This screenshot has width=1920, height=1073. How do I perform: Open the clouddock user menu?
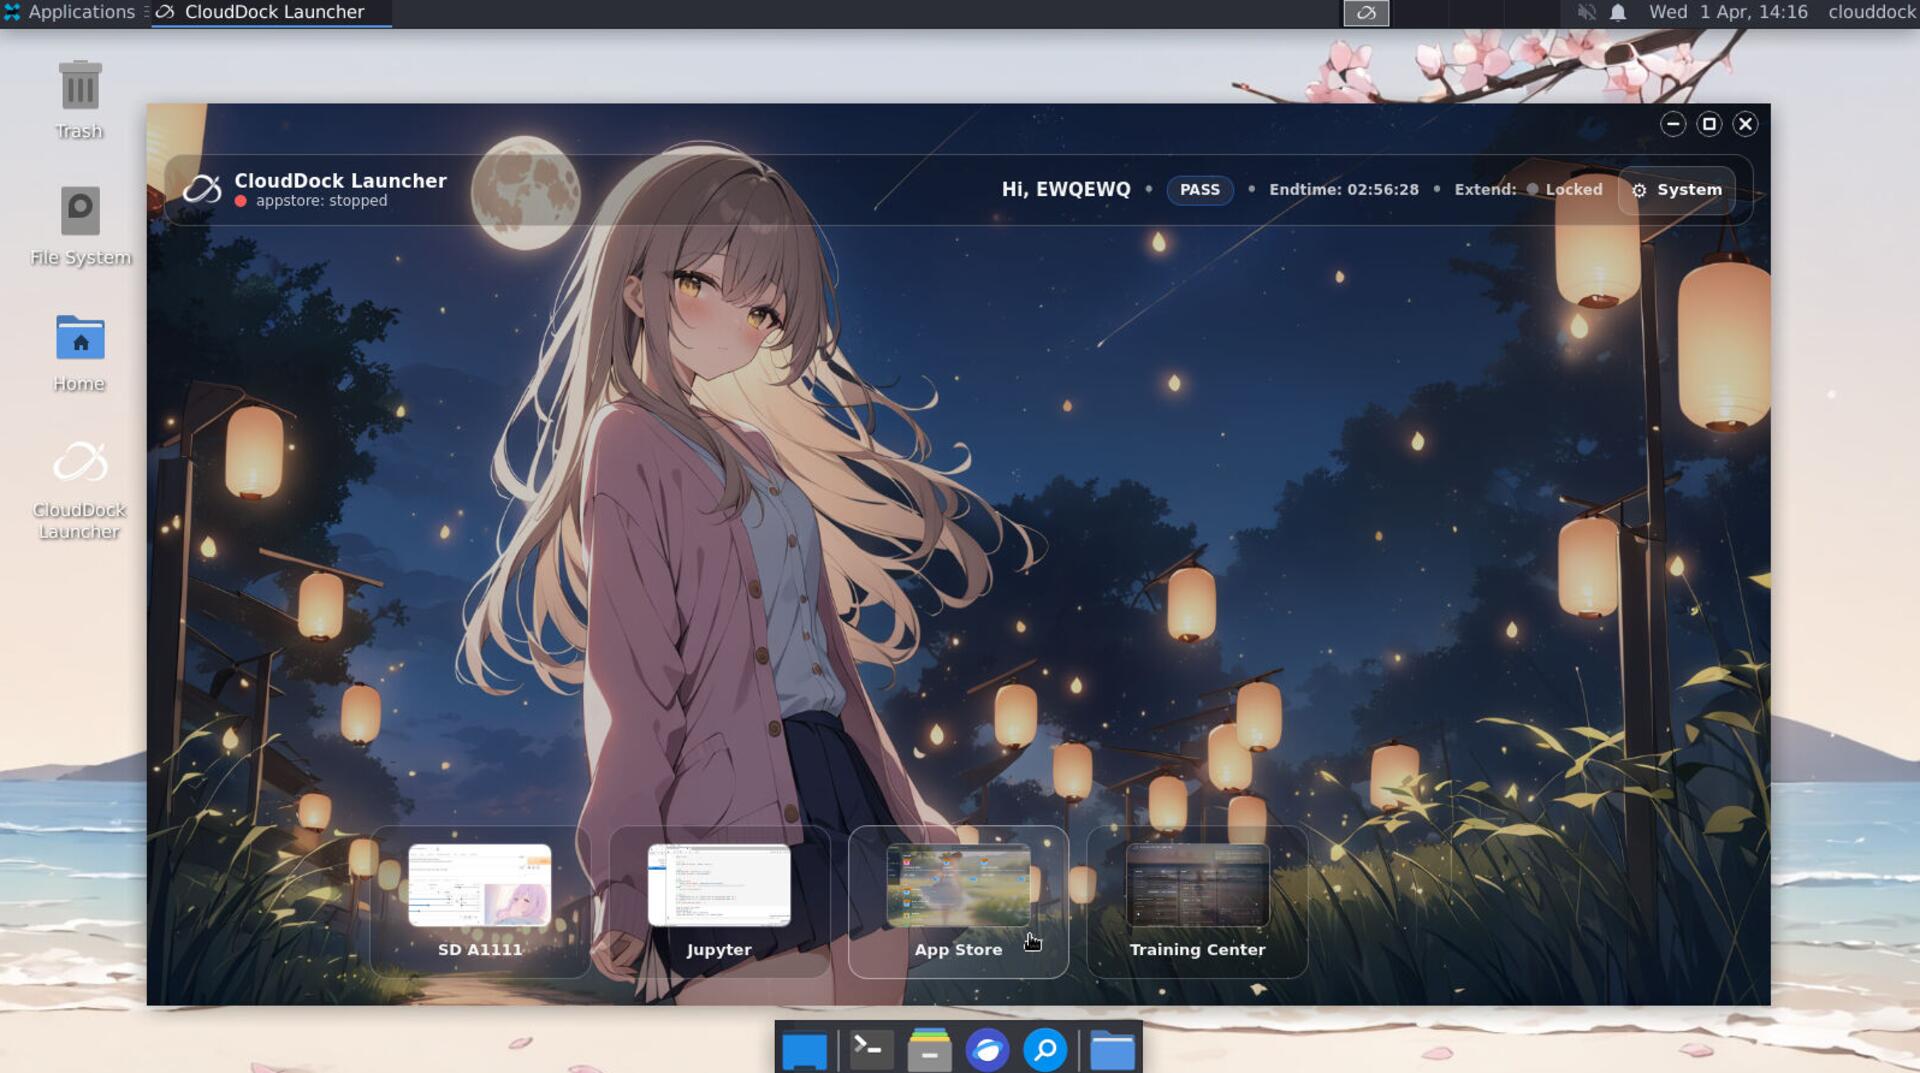1871,12
